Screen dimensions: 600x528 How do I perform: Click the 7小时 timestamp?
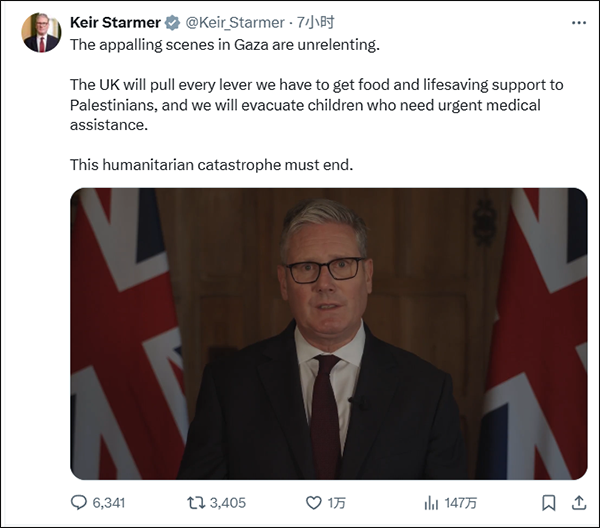pos(320,22)
